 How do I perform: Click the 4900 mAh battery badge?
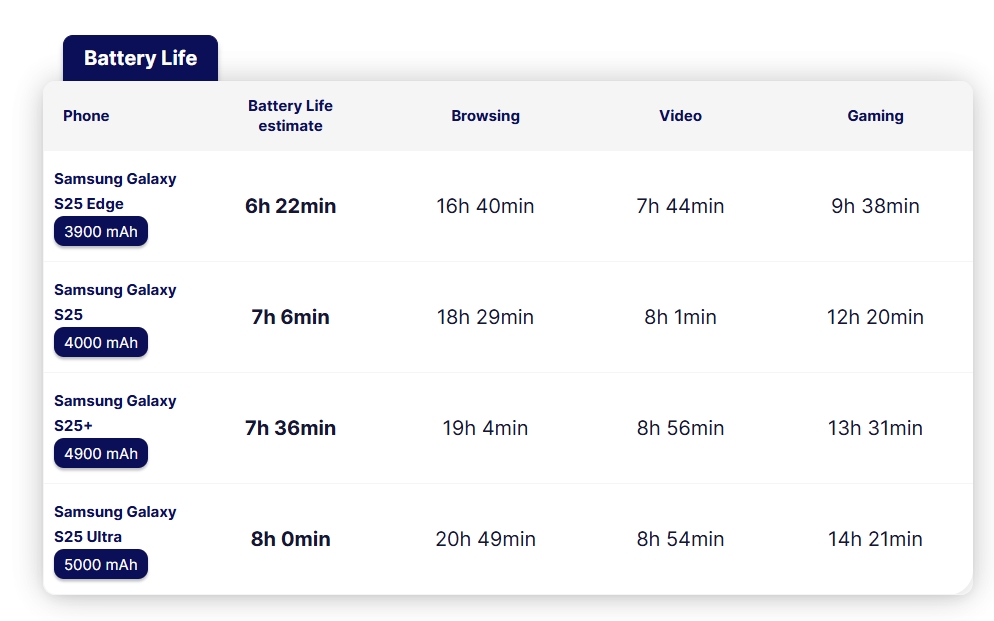pyautogui.click(x=101, y=453)
